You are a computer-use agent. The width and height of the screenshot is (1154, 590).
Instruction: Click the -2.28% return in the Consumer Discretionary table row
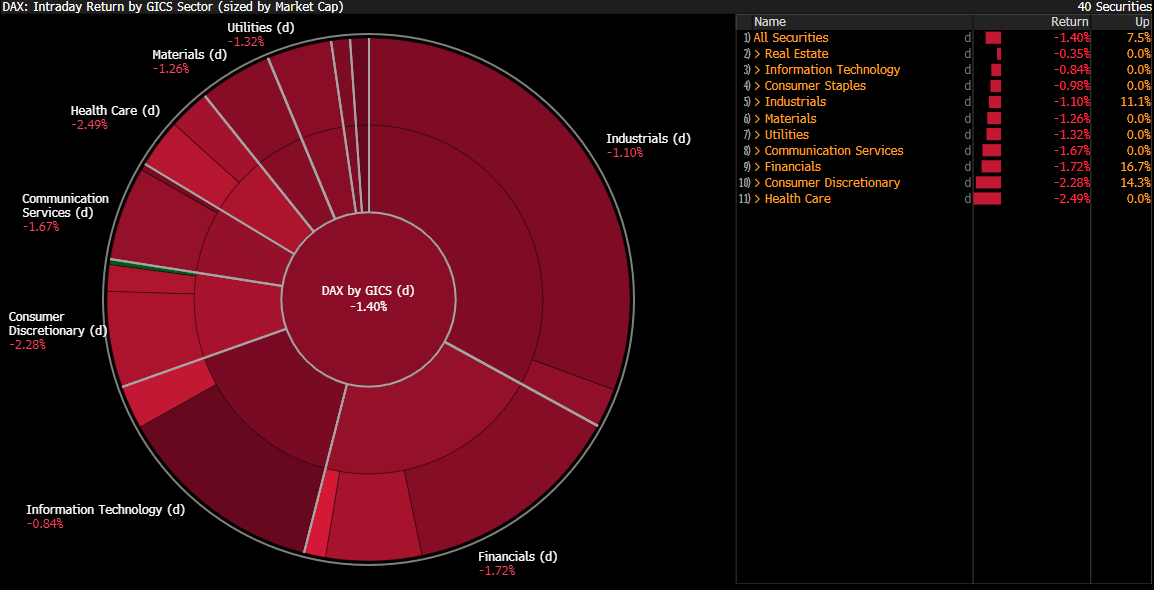click(x=1072, y=183)
